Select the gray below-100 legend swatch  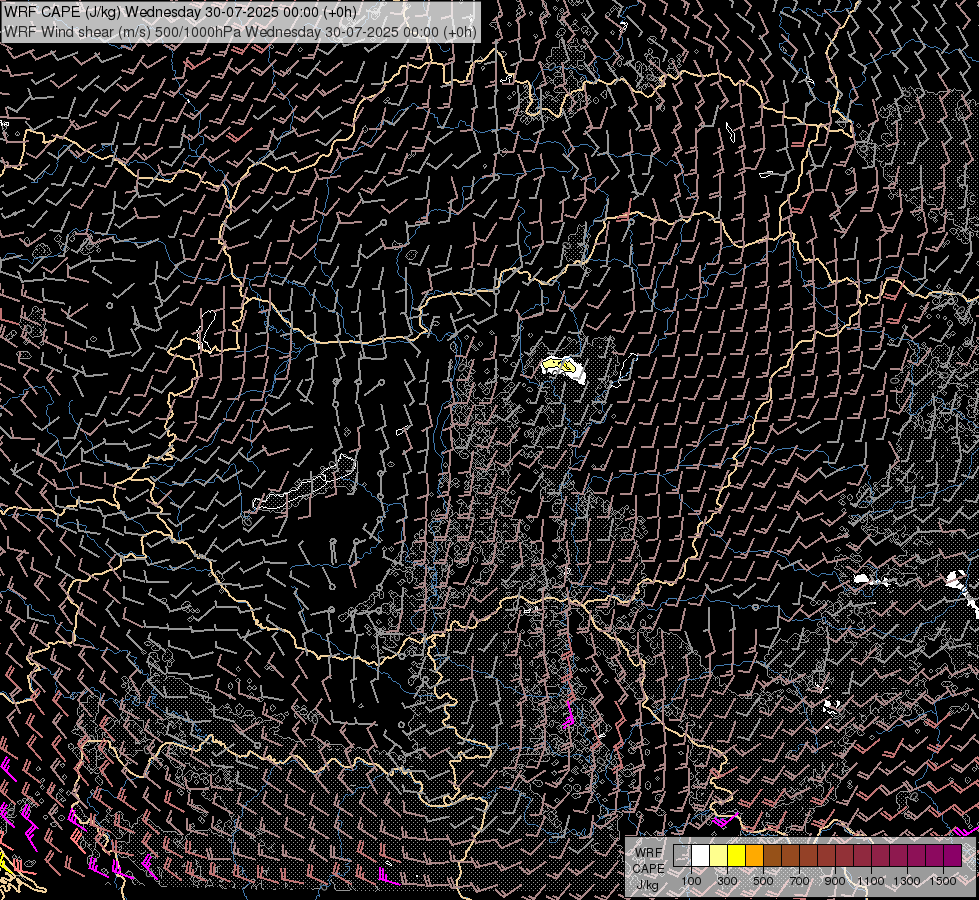[682, 855]
